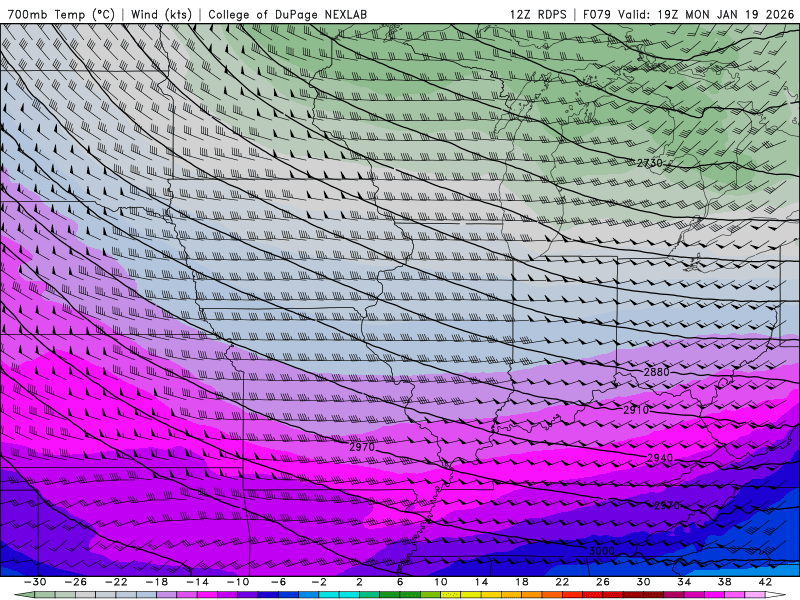Viewport: 800px width, 600px height.
Task: Click the 2880 height contour label
Action: coord(657,372)
